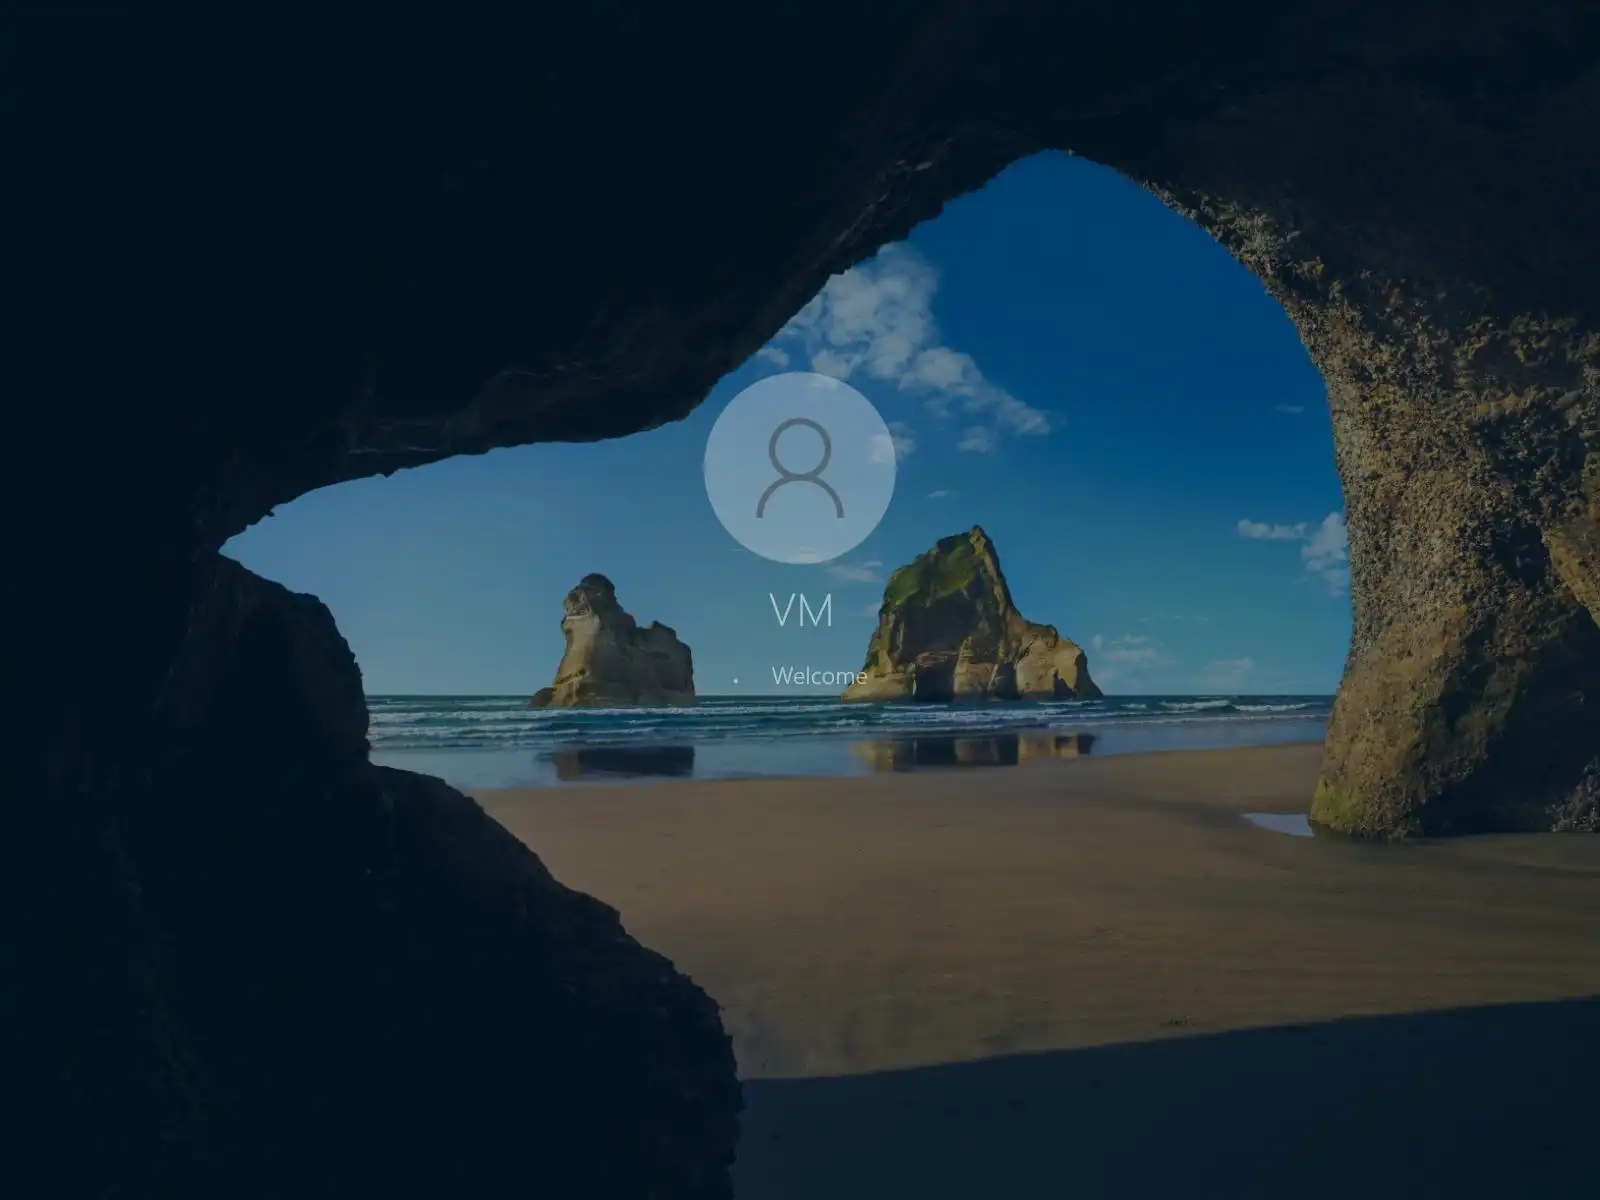Click the round user avatar picture

799,468
